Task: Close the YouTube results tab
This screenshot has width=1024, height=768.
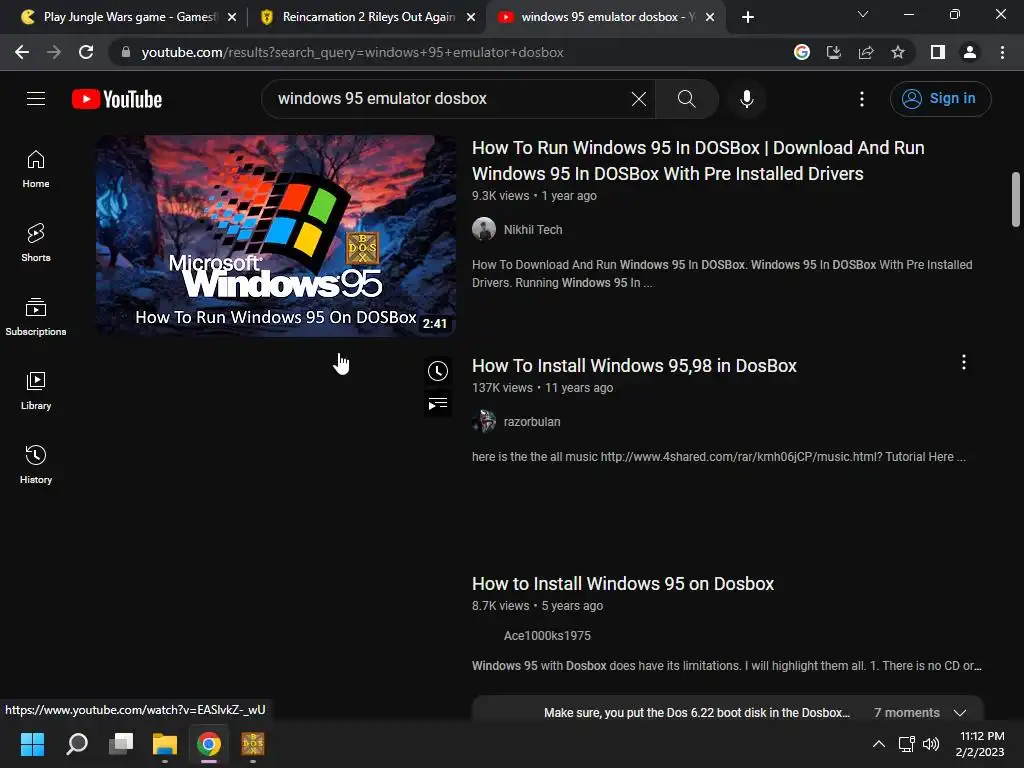Action: pyautogui.click(x=710, y=17)
